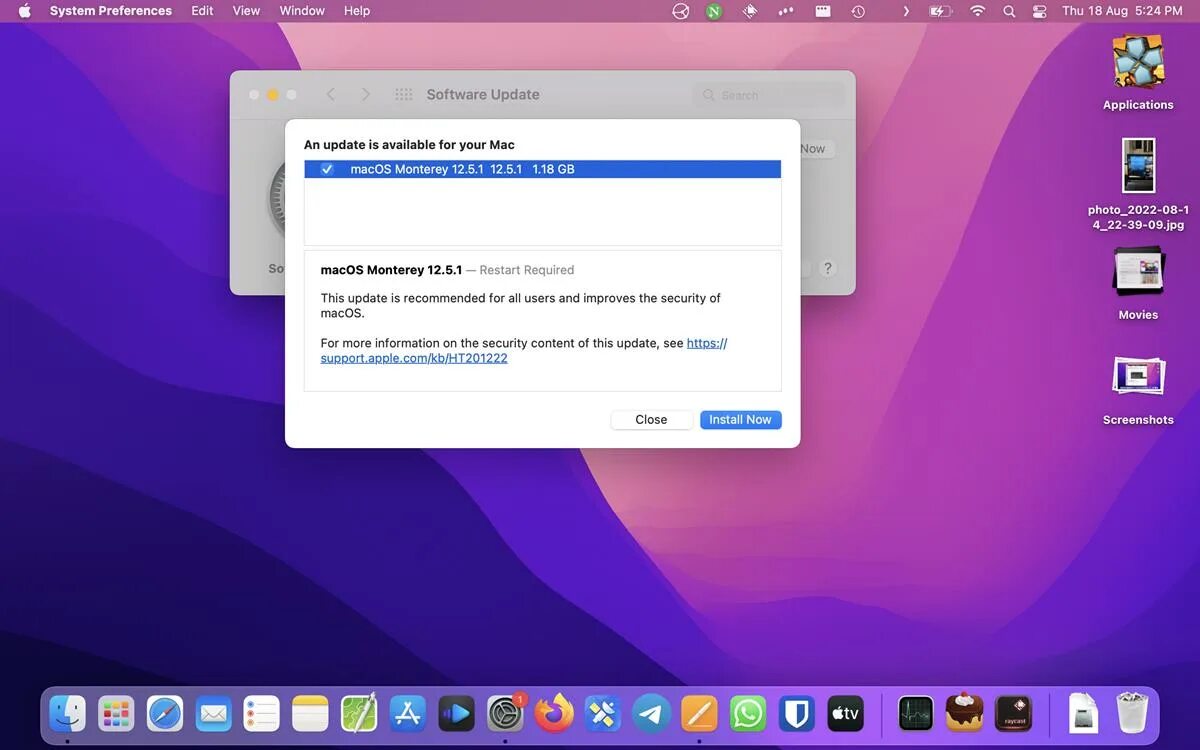Image resolution: width=1200 pixels, height=750 pixels.
Task: Open Pages from the dock
Action: 699,713
